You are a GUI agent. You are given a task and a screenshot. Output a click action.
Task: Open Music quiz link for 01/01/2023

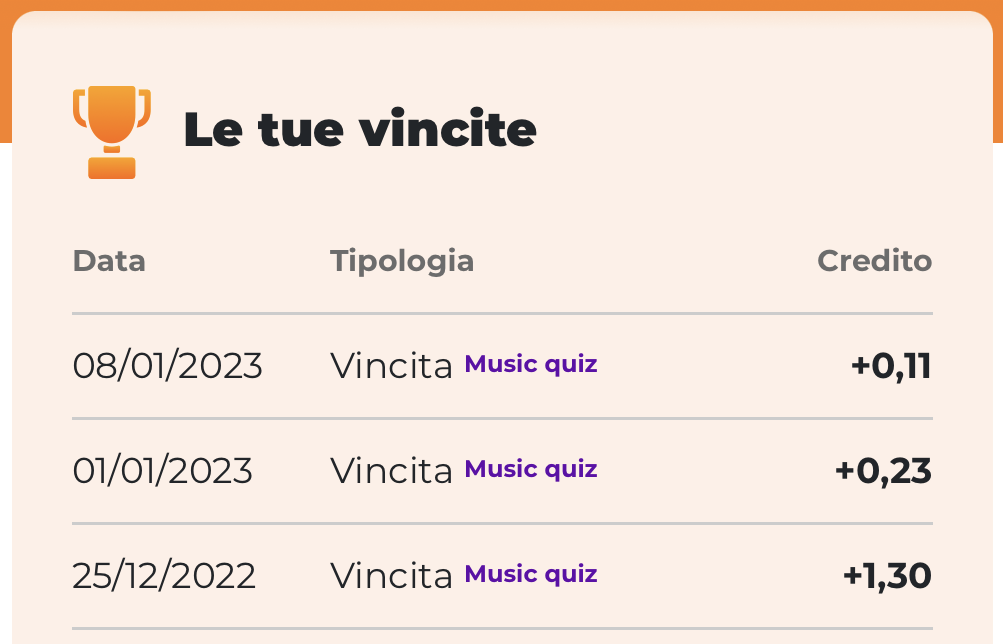[x=531, y=469]
